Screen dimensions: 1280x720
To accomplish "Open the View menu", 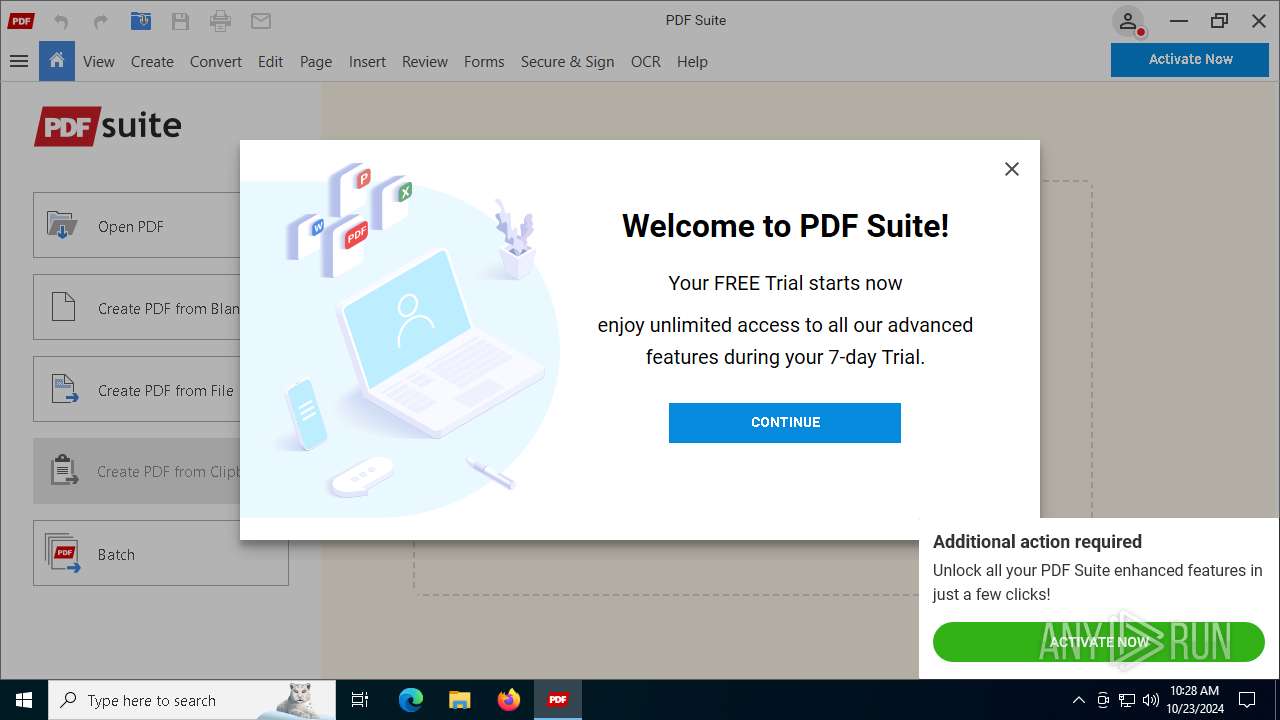I will pyautogui.click(x=98, y=61).
